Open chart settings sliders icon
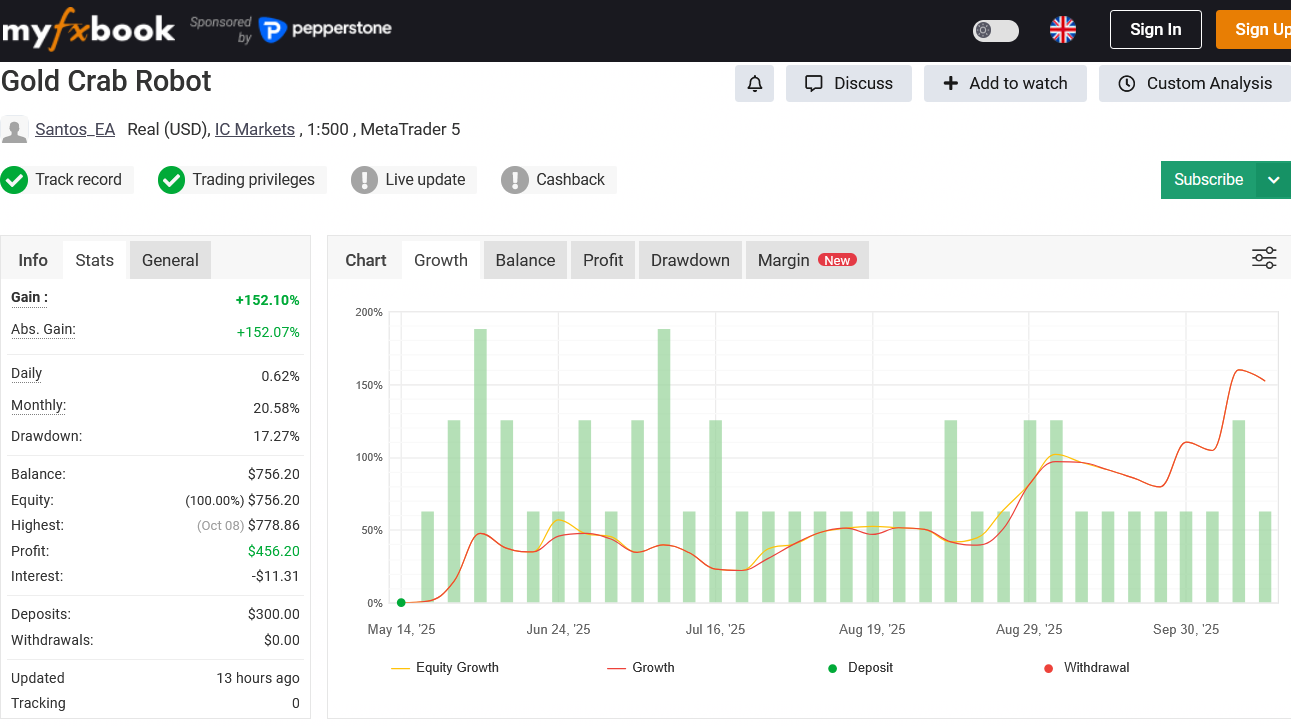Viewport: 1291px width, 726px height. coord(1264,259)
